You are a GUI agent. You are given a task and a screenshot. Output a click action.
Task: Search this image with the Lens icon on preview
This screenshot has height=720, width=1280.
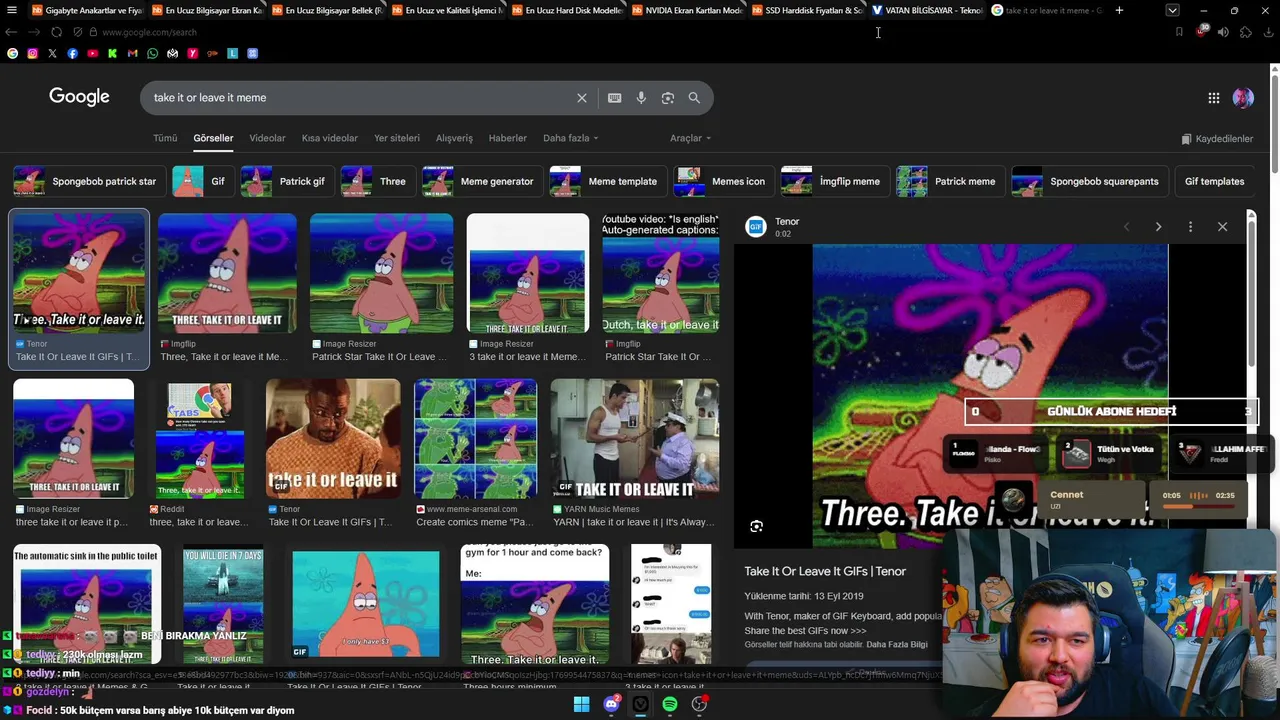pos(756,526)
